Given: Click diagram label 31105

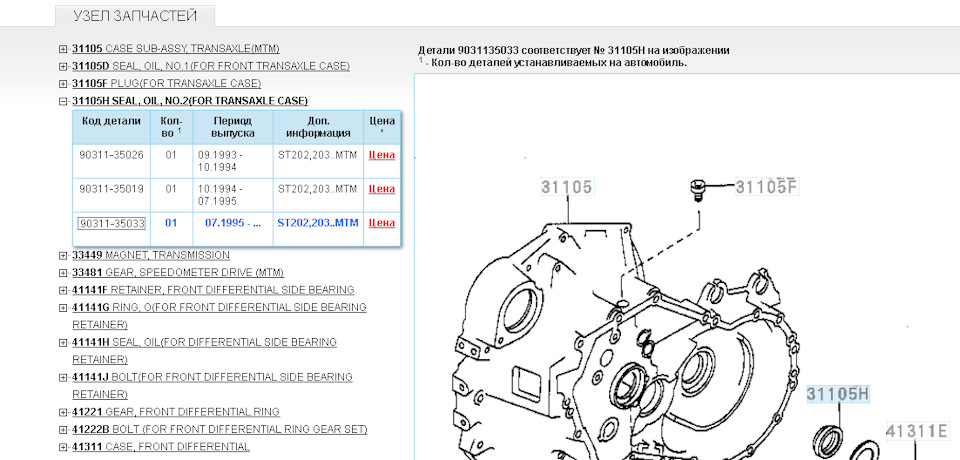Looking at the screenshot, I should click(567, 186).
